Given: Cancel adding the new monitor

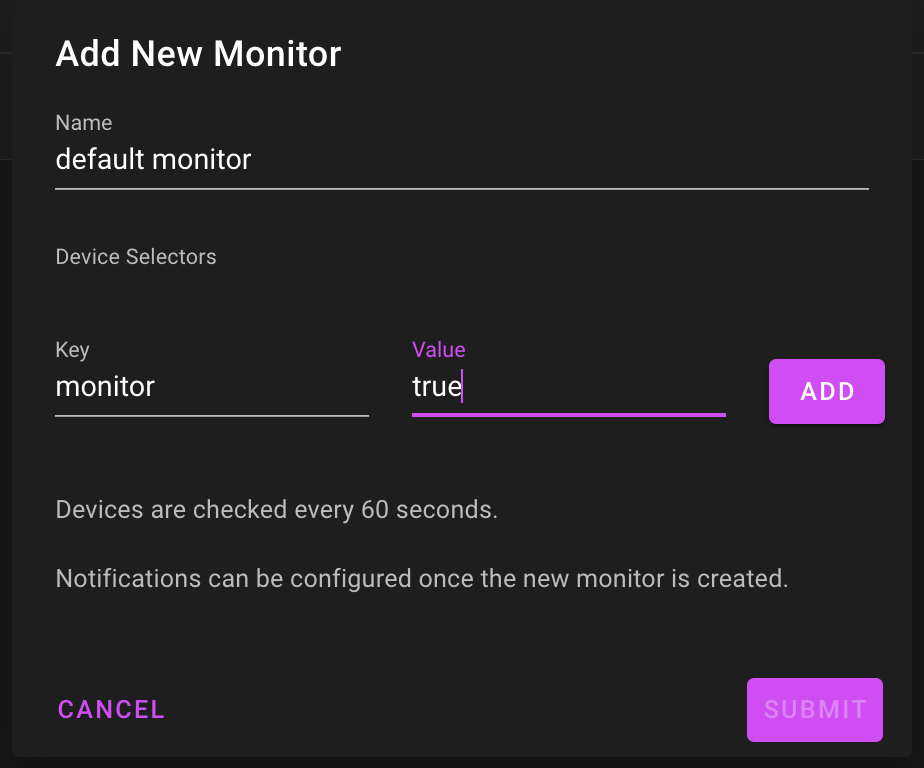Looking at the screenshot, I should click(111, 709).
